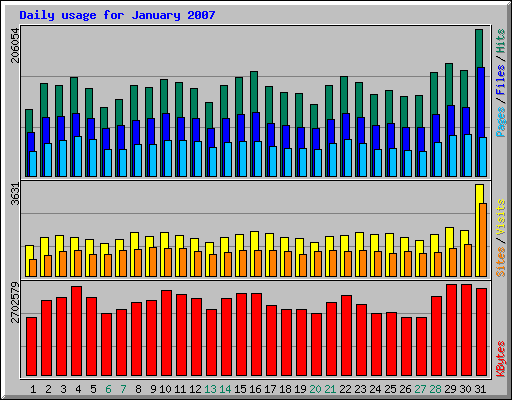Click the light blue Pages bar for day 30
This screenshot has height=400, width=512.
click(x=468, y=155)
